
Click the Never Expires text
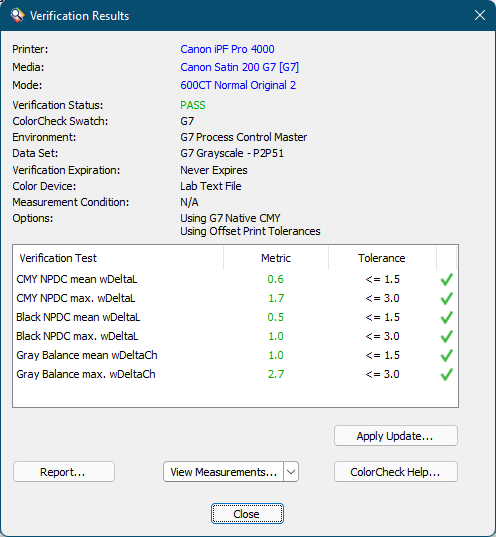pyautogui.click(x=214, y=170)
